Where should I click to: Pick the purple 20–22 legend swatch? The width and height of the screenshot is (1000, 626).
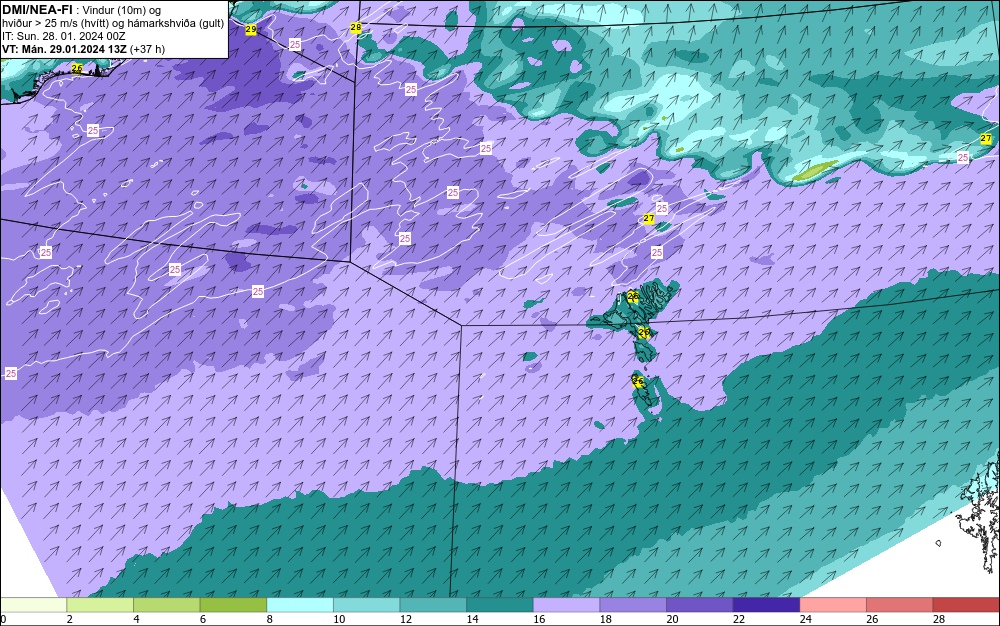(700, 605)
